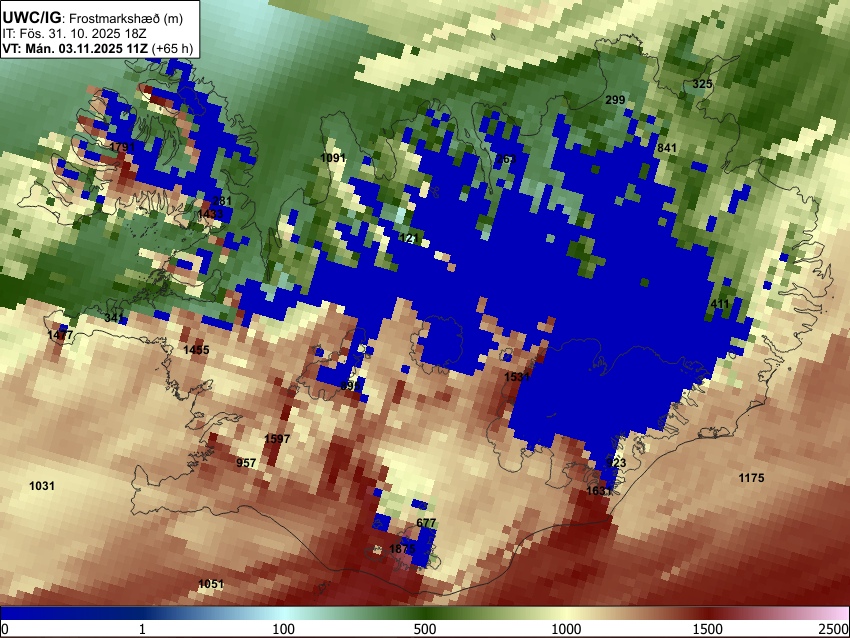Click the legend label "1500"
This screenshot has height=638, width=850.
coord(707,629)
